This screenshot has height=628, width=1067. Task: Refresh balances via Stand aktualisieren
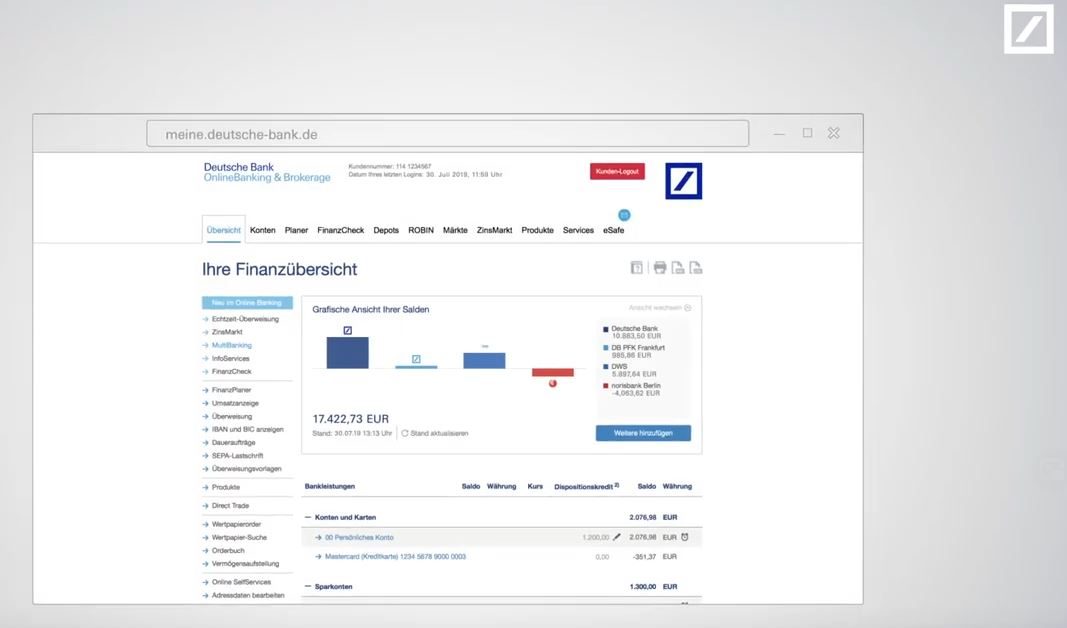(435, 433)
